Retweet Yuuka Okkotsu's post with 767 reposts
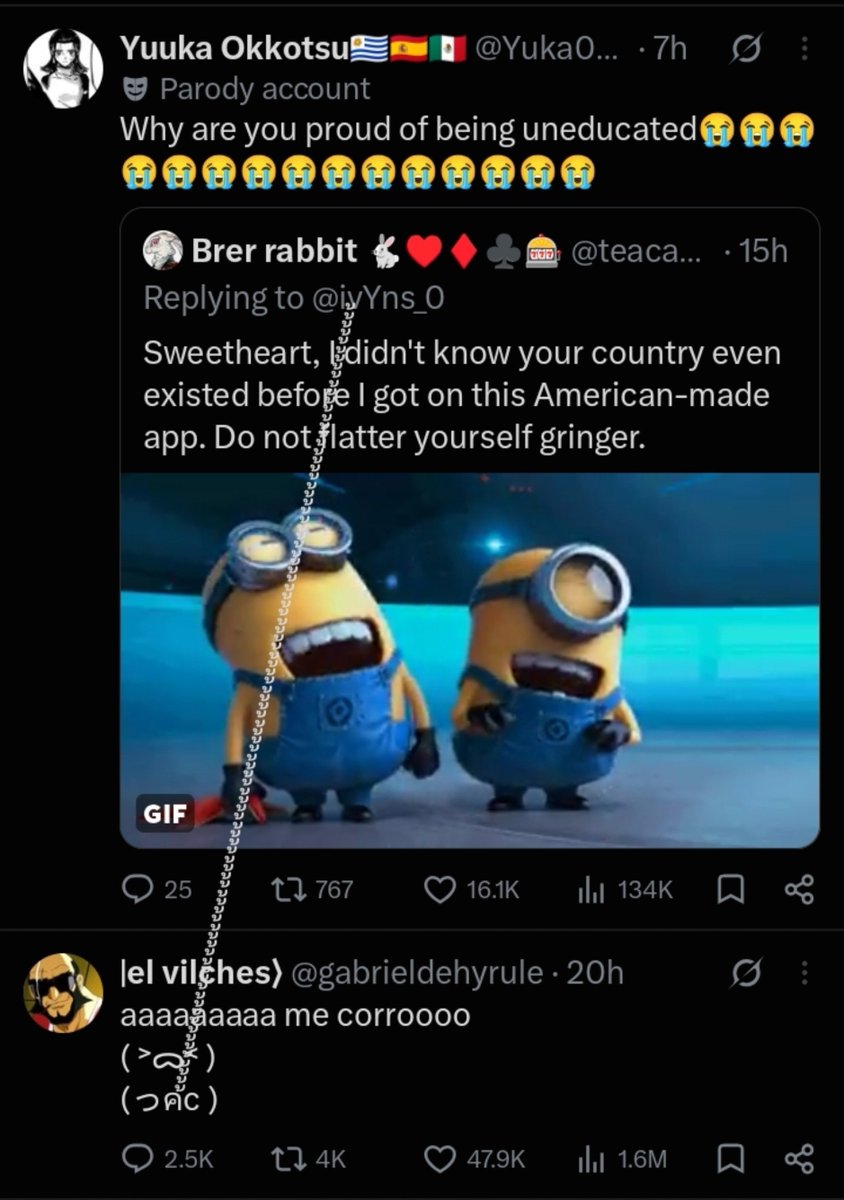Image resolution: width=844 pixels, height=1200 pixels. [288, 888]
